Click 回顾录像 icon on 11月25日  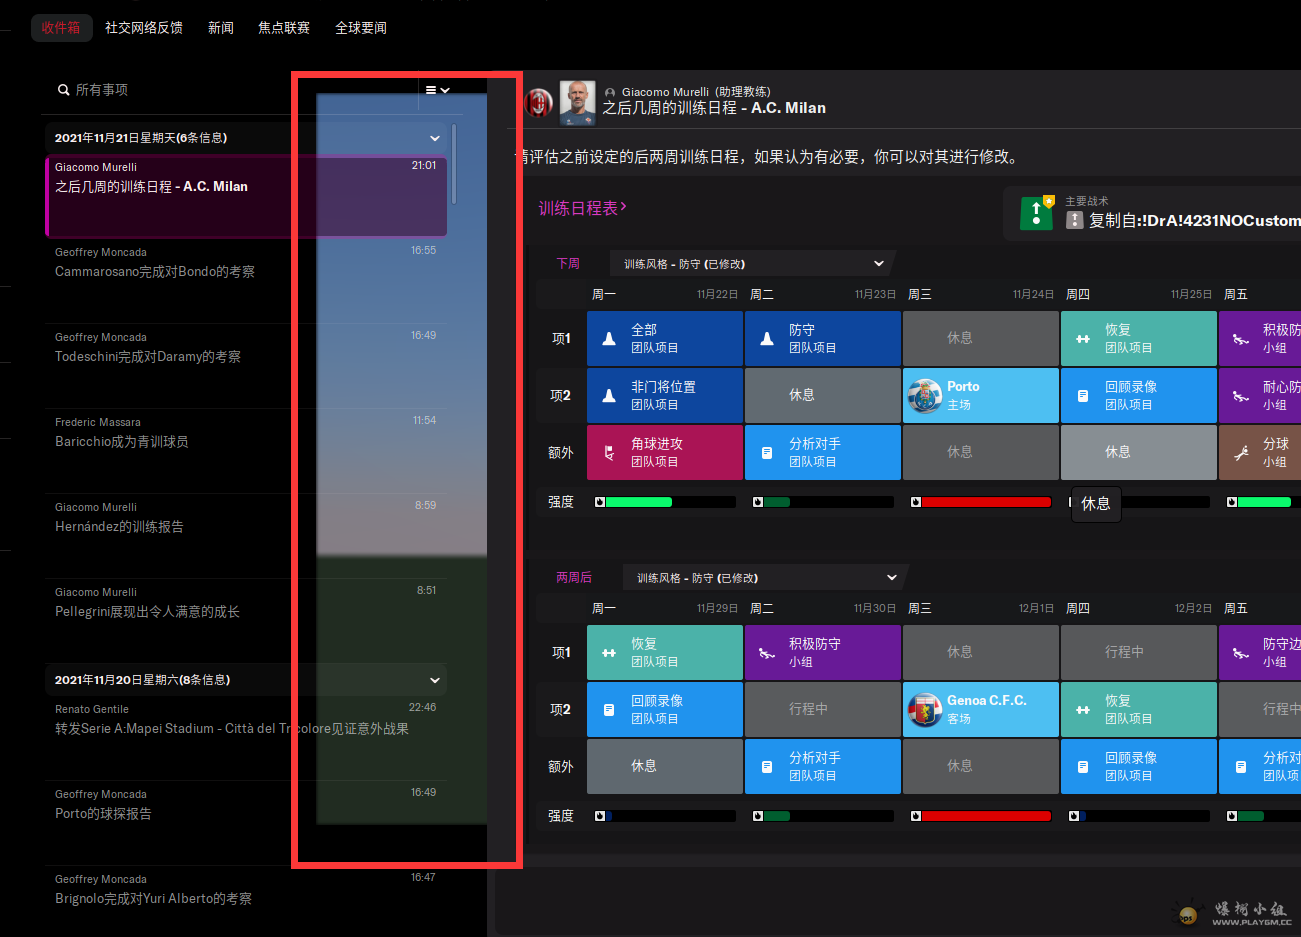point(1083,396)
